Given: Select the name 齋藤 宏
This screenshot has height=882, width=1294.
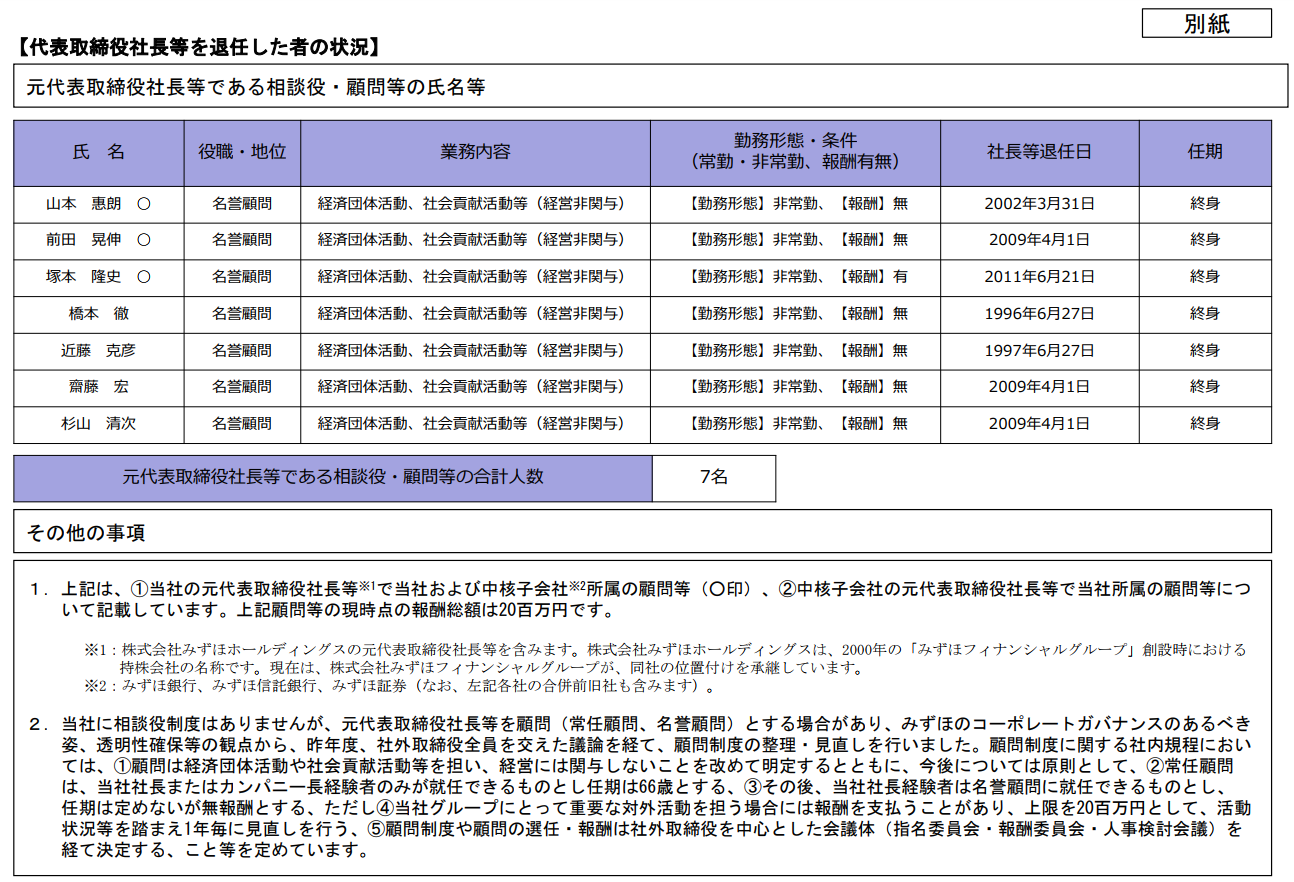Looking at the screenshot, I should pos(98,387).
